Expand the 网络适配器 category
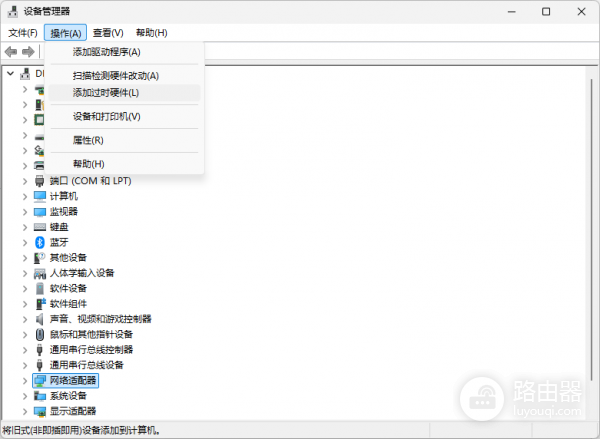Viewport: 600px width, 439px height. (x=25, y=380)
